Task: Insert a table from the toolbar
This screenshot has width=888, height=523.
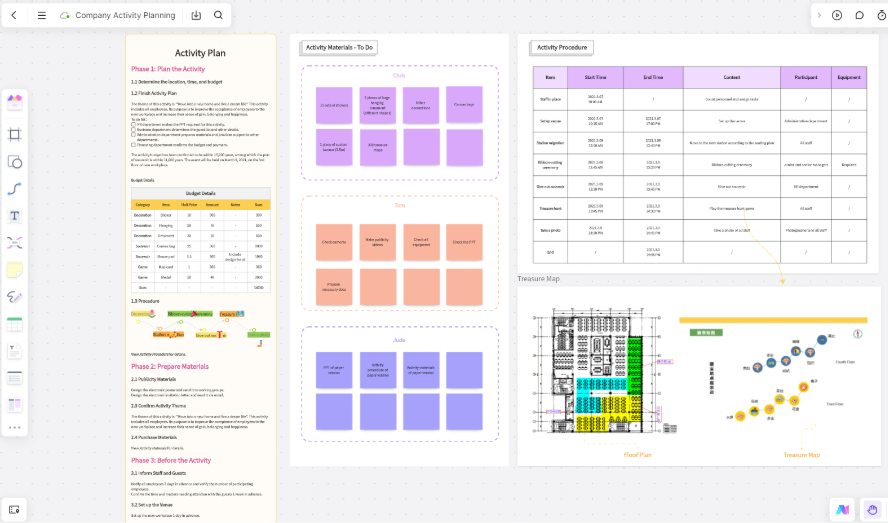Action: pyautogui.click(x=15, y=324)
